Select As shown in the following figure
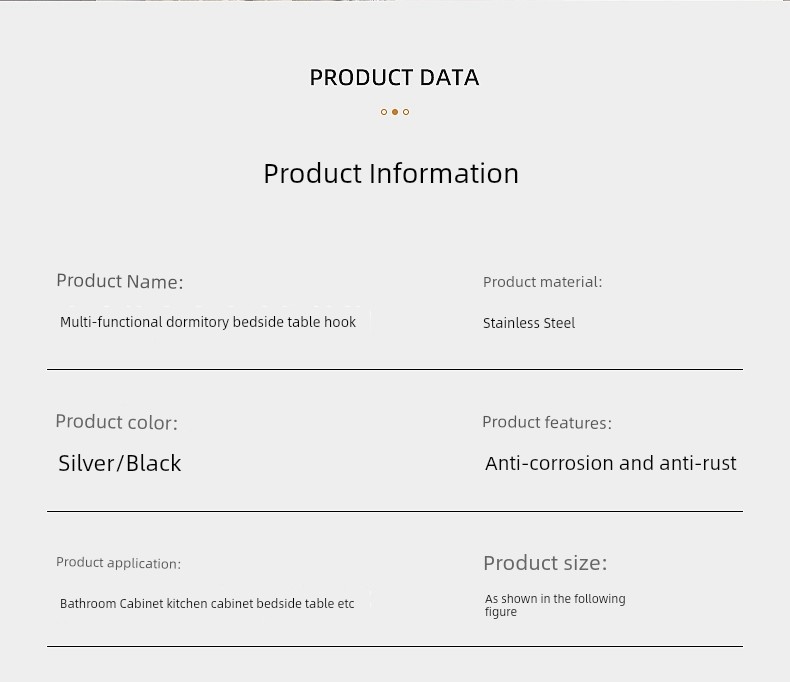Screen dimensions: 790x682 coord(555,605)
